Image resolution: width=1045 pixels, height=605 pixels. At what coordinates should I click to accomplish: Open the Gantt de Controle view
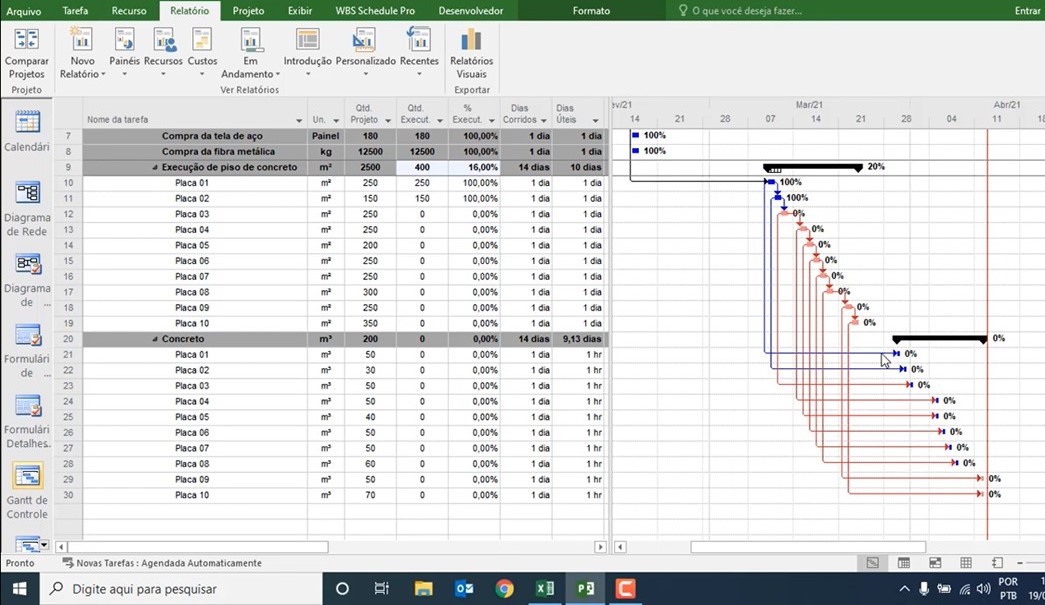[27, 492]
